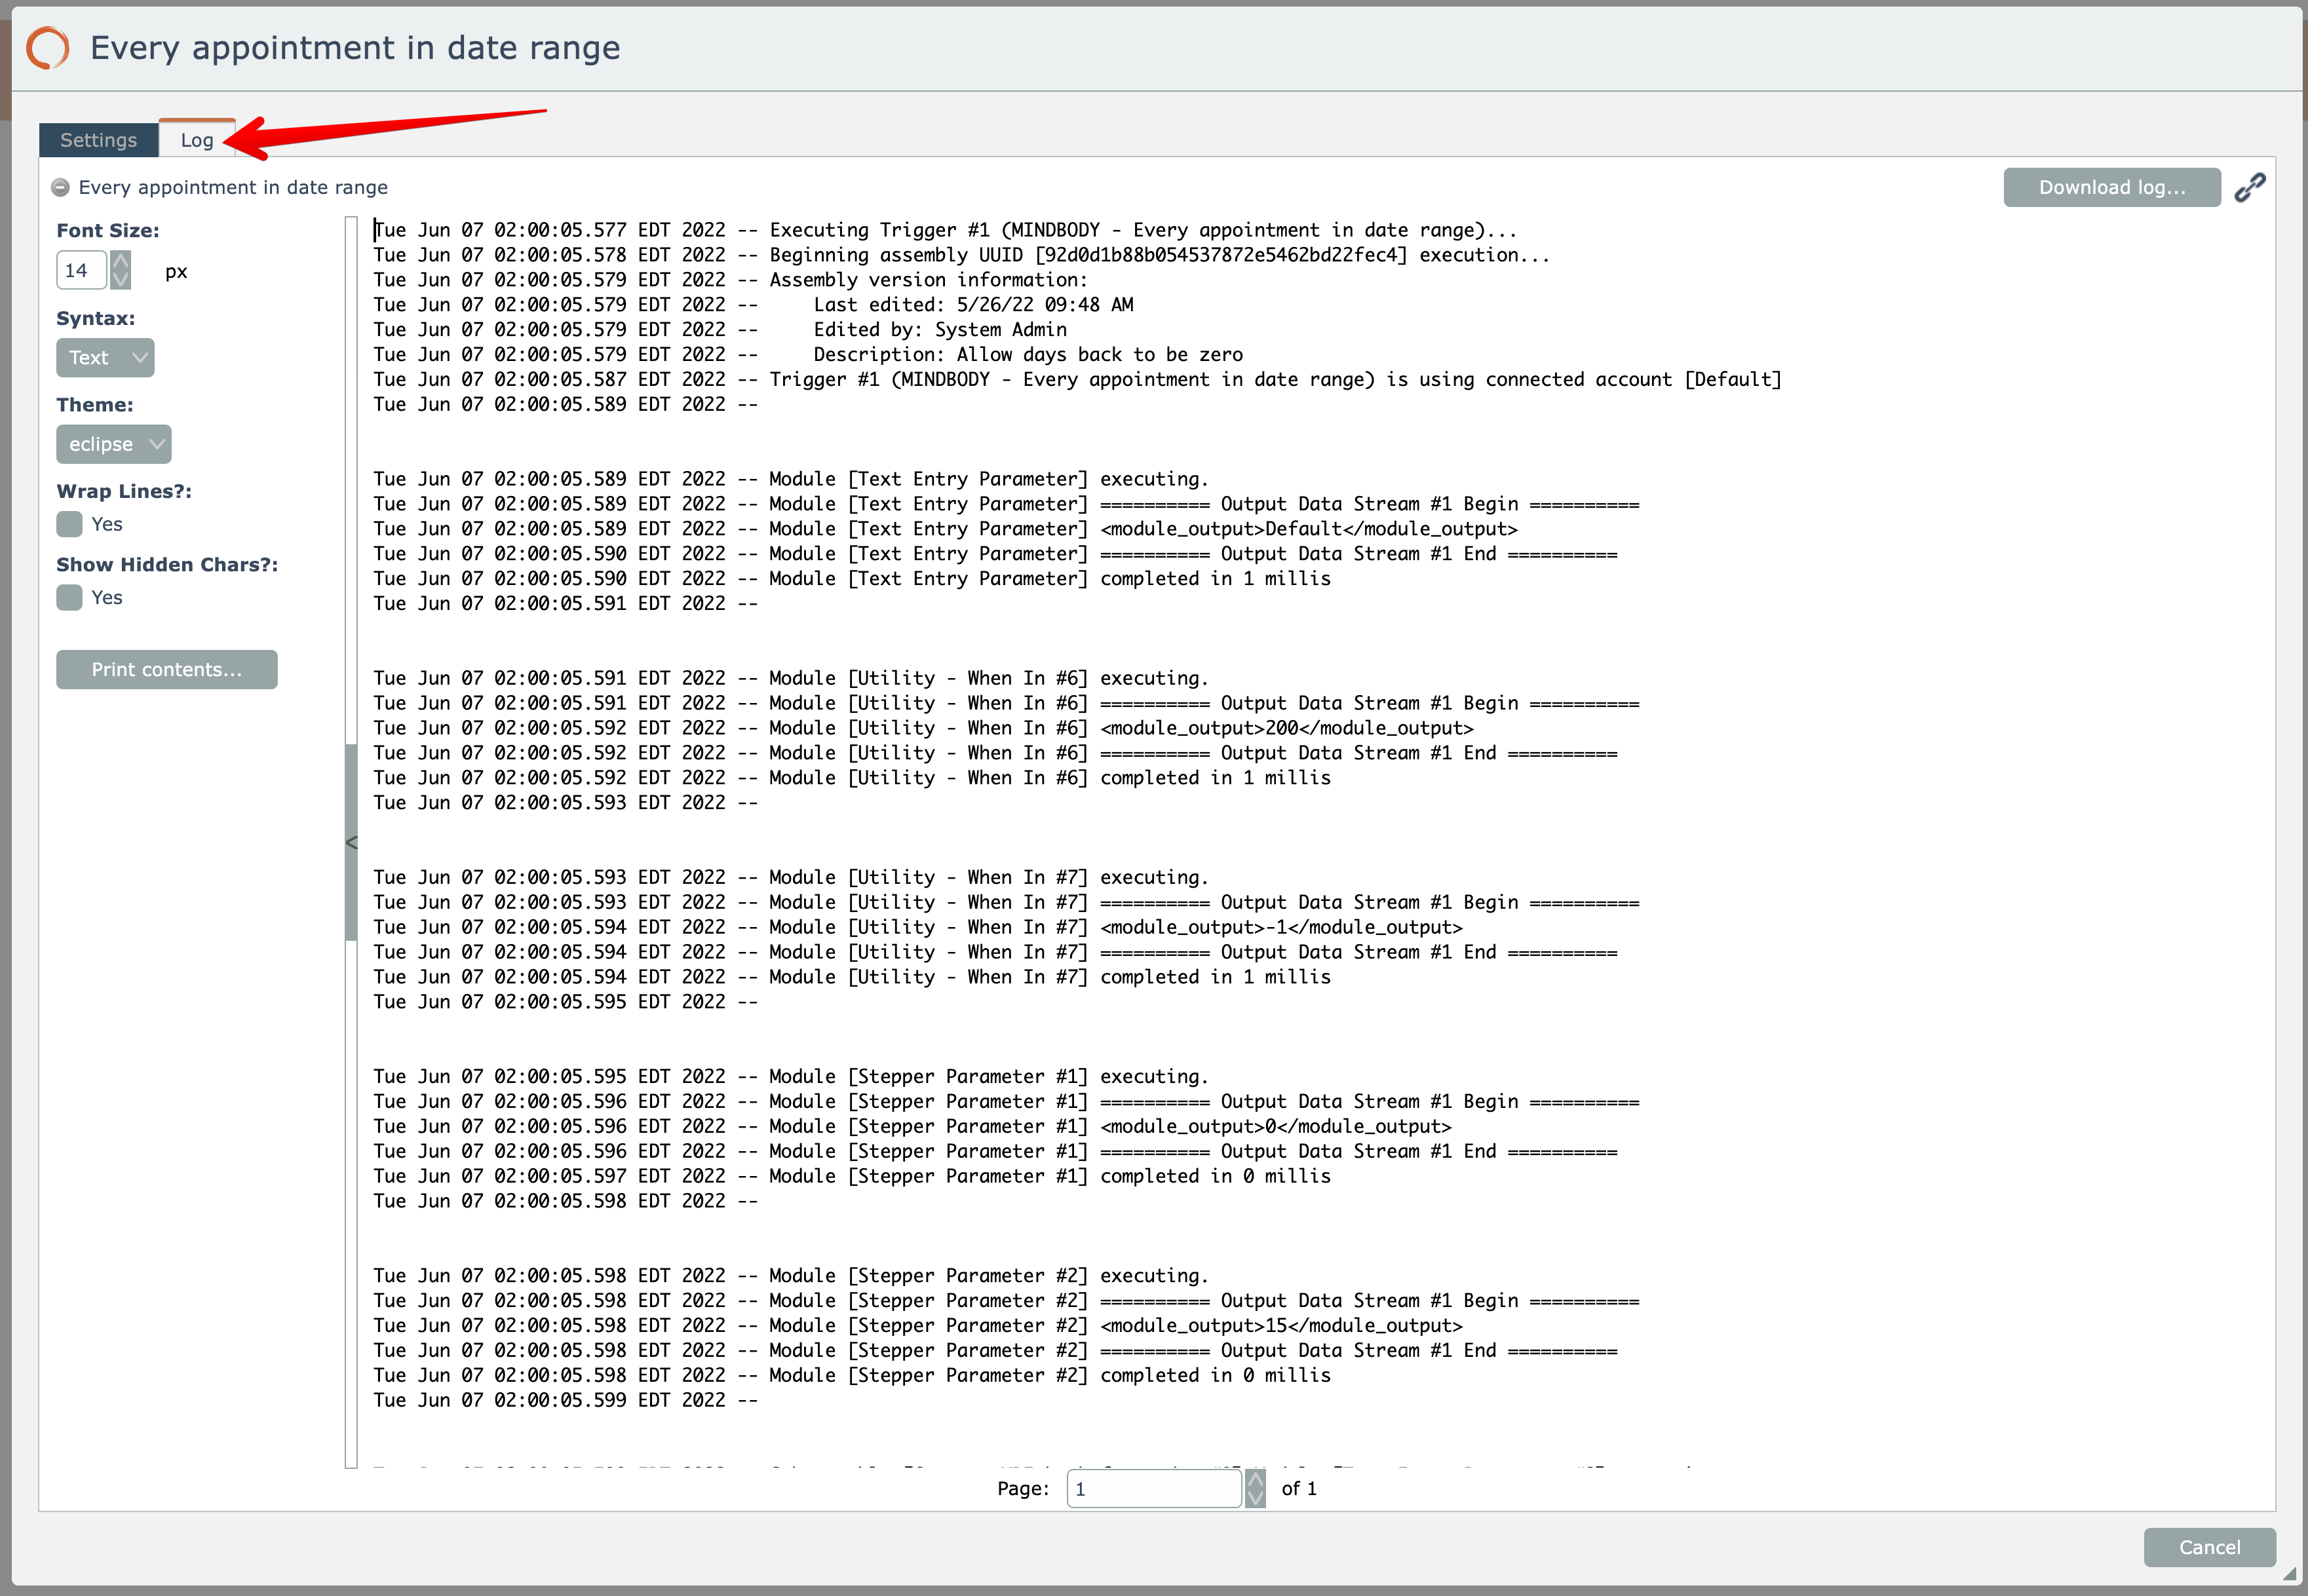
Task: Open the Syntax dropdown showing Text
Action: (105, 357)
